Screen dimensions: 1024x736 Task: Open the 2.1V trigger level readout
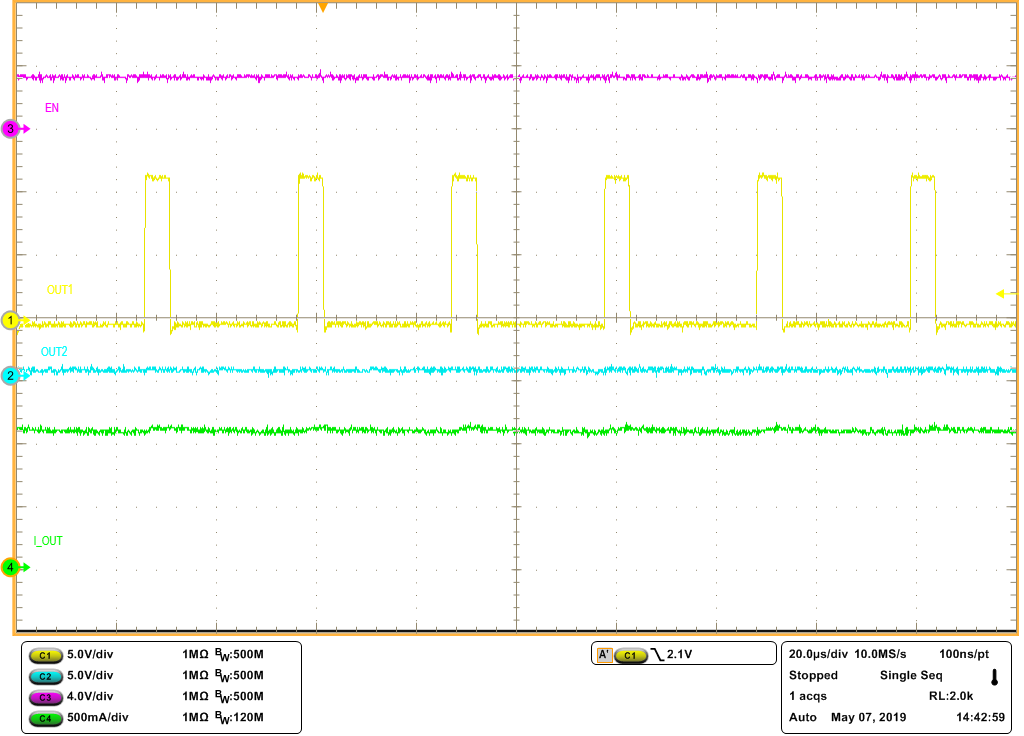(680, 653)
